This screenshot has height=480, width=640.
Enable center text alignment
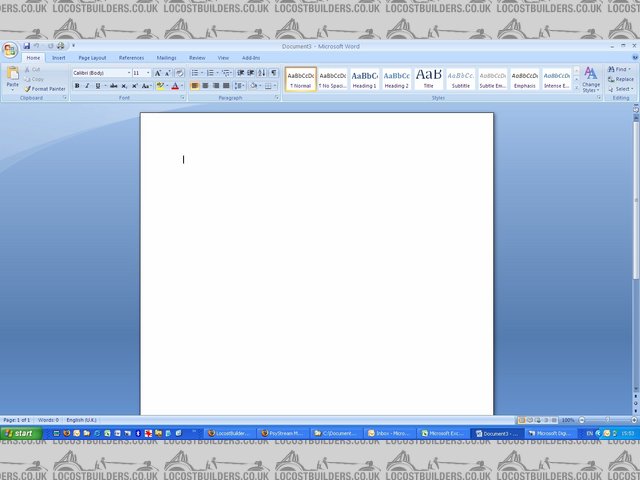206,86
